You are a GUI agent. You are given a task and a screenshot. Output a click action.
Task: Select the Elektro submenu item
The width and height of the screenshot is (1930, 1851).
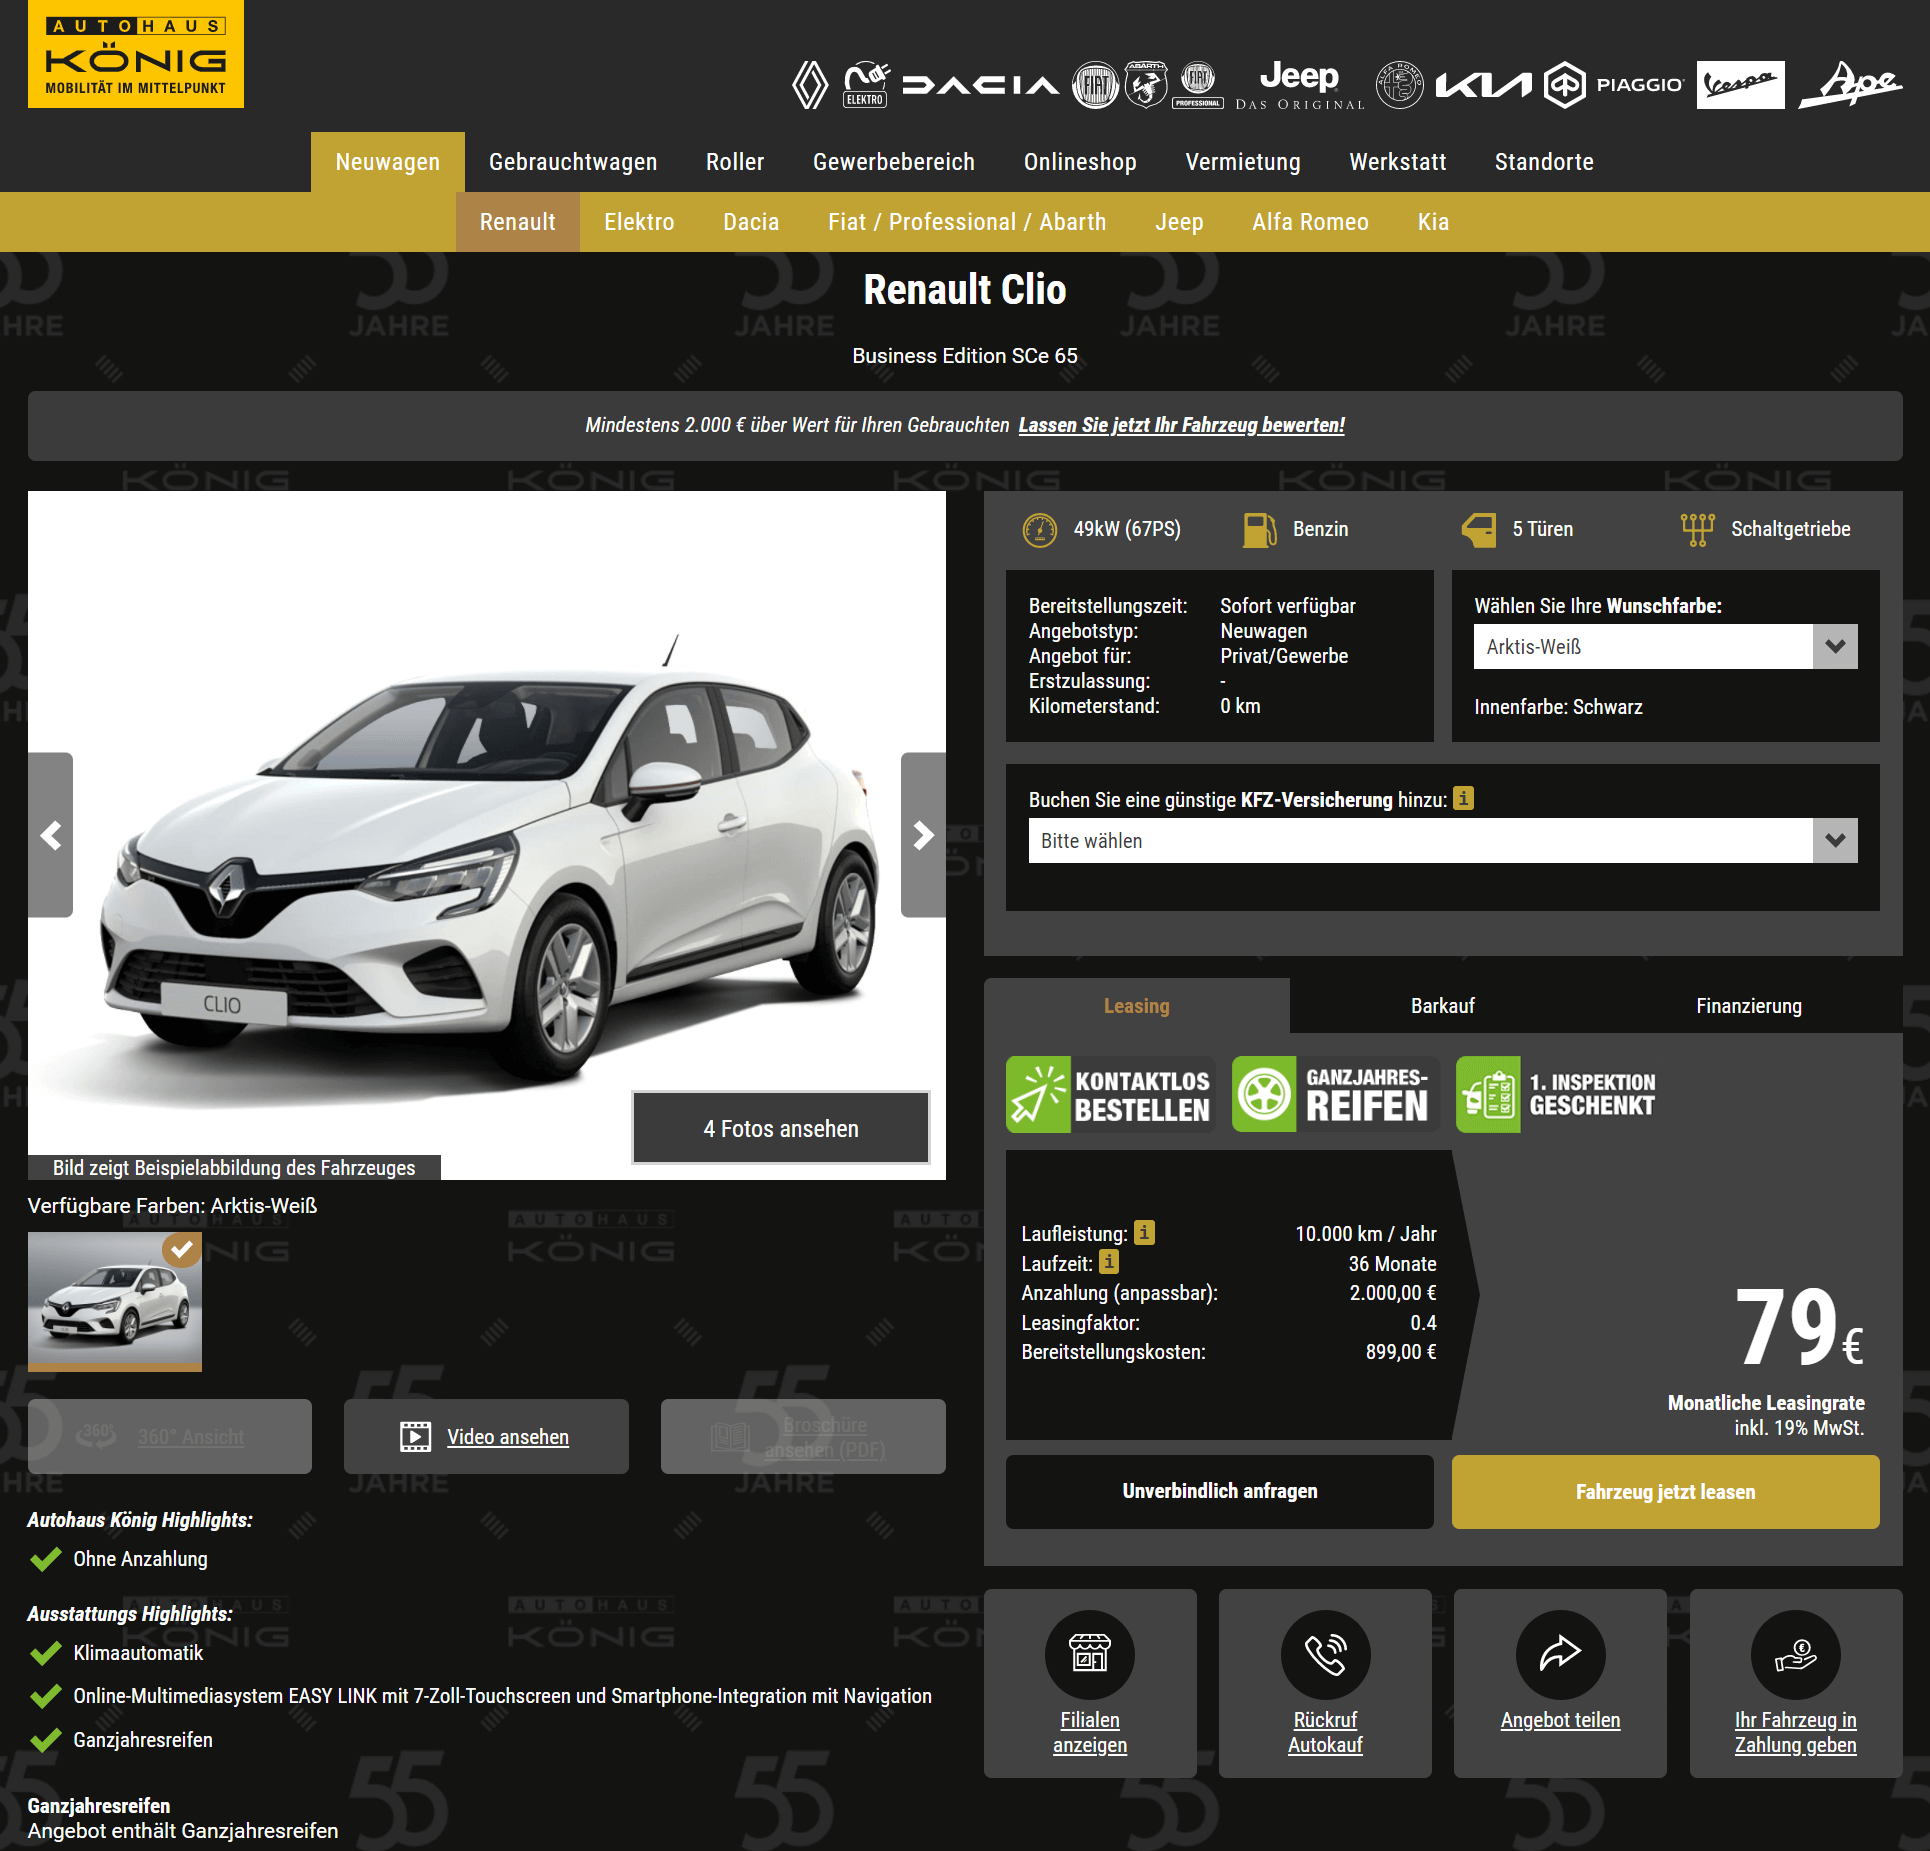click(x=639, y=222)
